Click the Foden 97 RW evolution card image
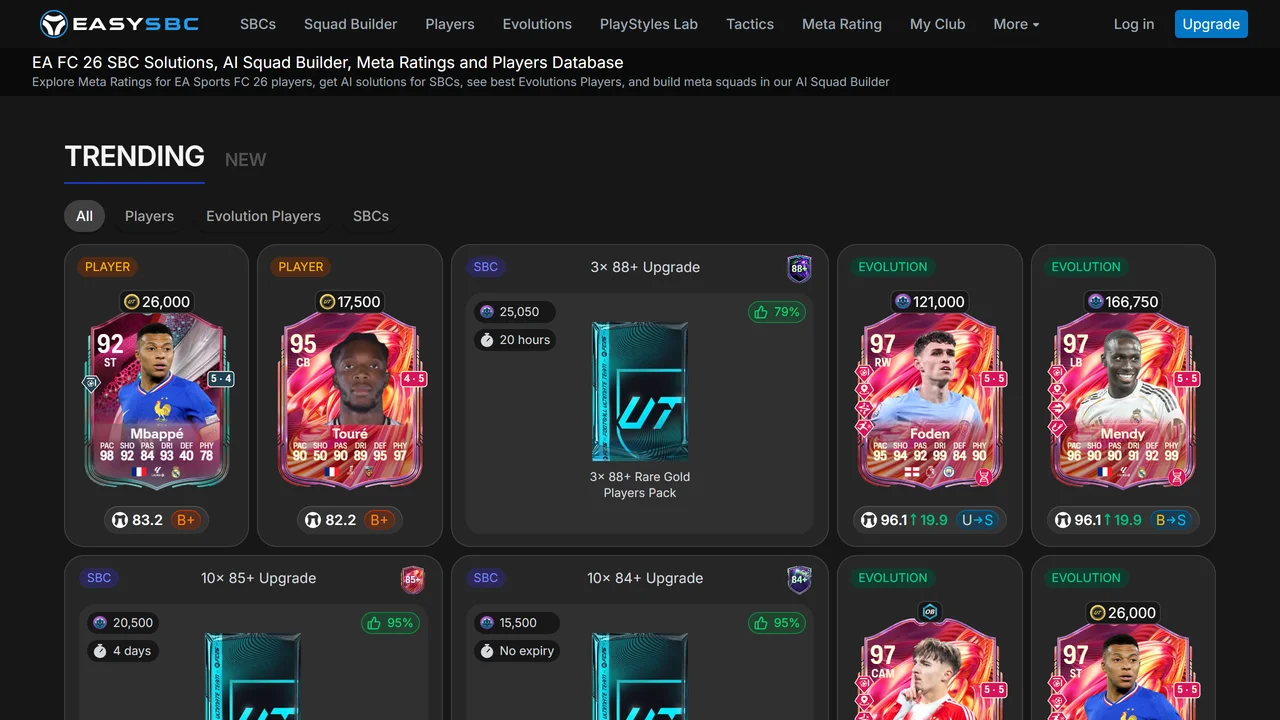Image resolution: width=1280 pixels, height=720 pixels. 930,402
